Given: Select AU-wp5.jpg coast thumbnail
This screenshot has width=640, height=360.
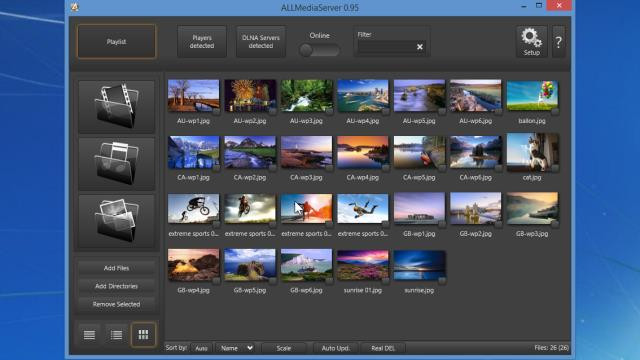Looking at the screenshot, I should click(x=419, y=96).
